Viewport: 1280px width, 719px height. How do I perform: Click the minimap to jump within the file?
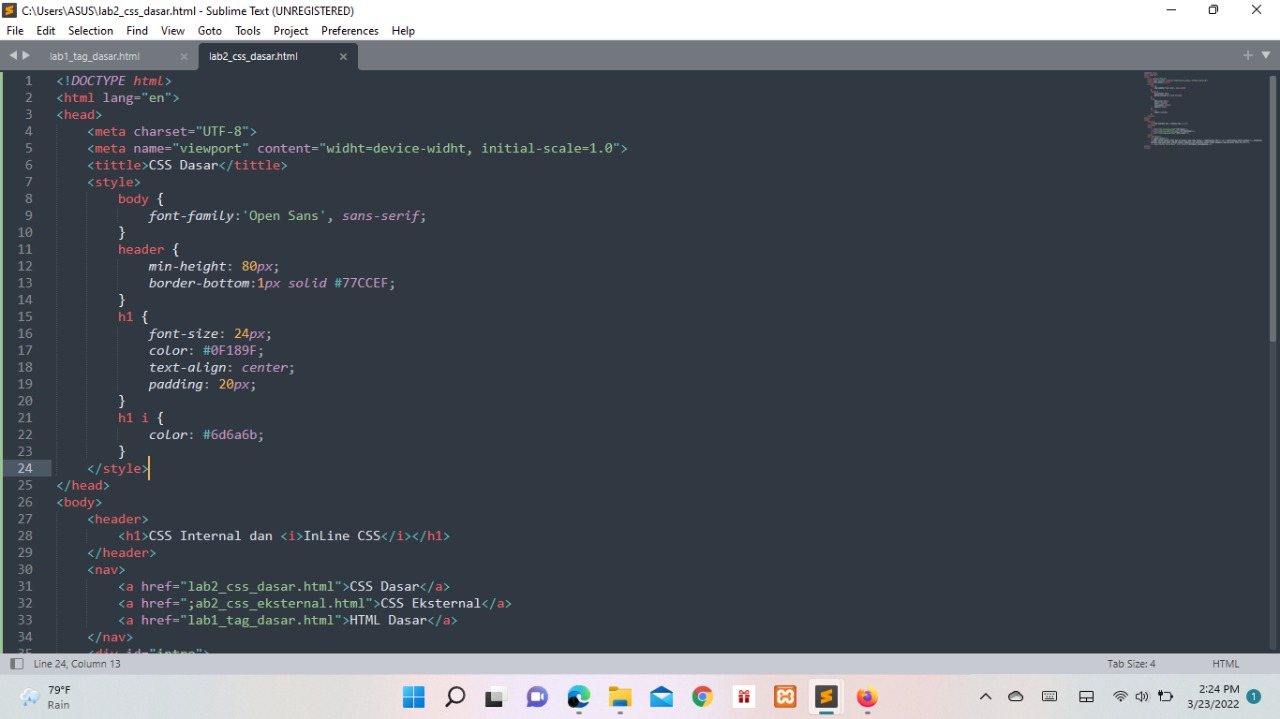(1200, 110)
